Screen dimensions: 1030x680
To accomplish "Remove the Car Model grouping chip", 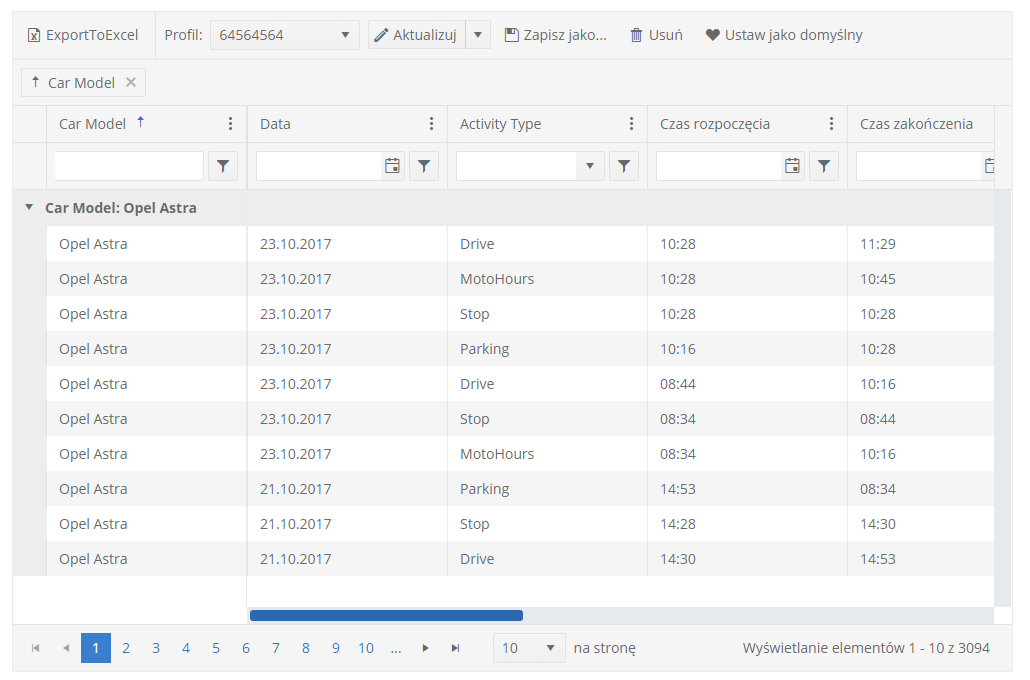I will coord(131,83).
